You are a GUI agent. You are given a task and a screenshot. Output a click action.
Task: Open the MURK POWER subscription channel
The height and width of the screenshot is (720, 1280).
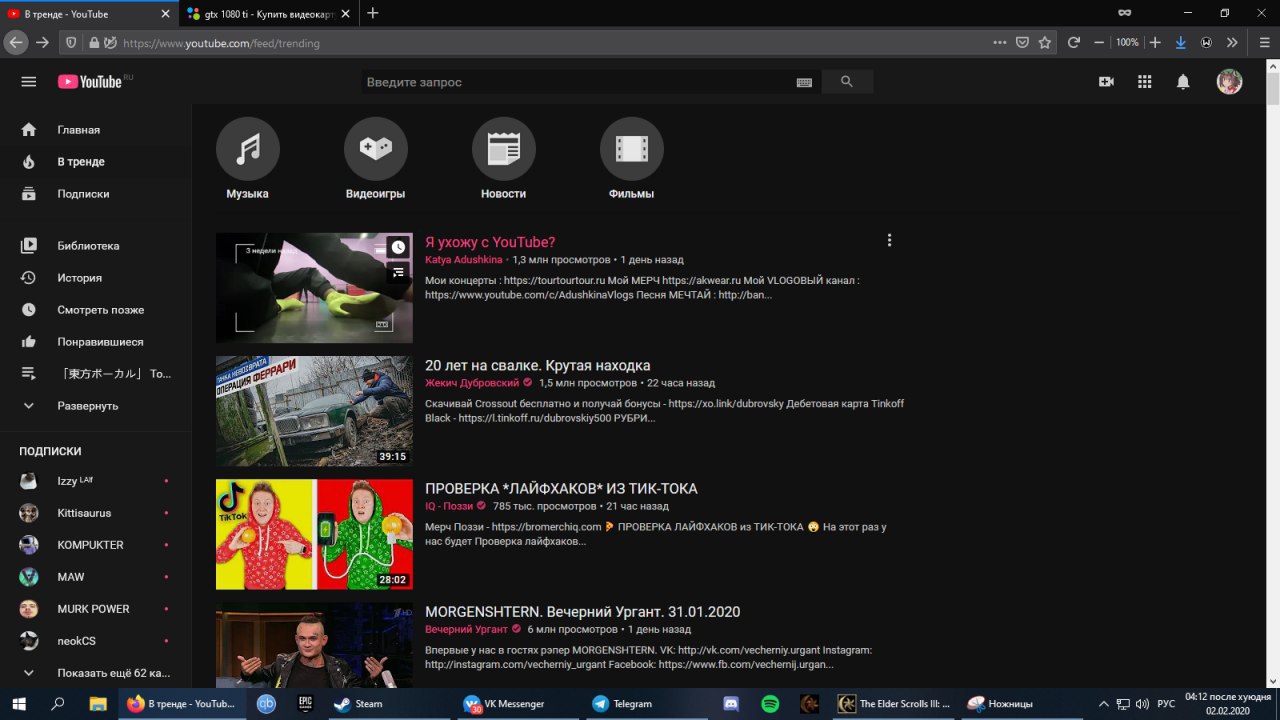(96, 609)
